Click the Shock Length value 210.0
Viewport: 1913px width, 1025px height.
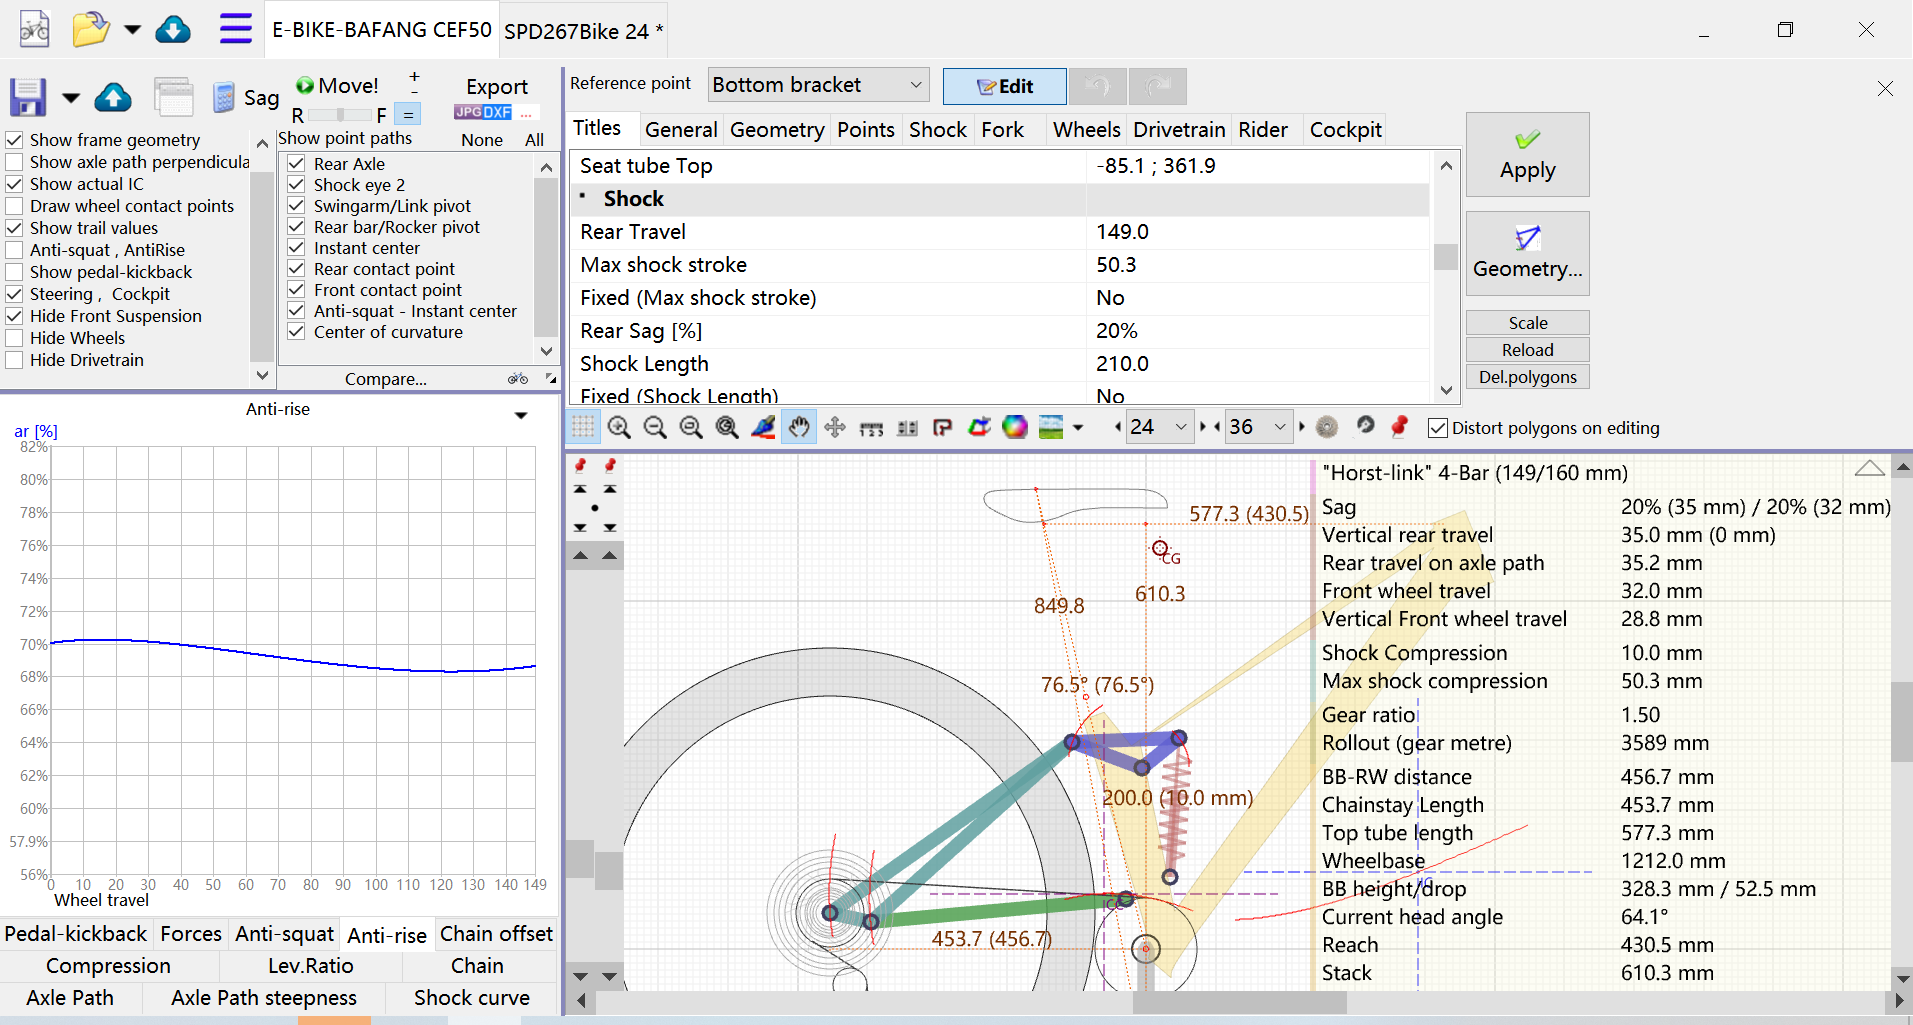(1258, 364)
